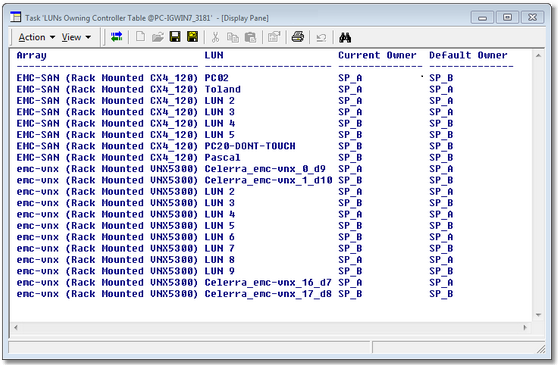The image size is (558, 365).
Task: Click Default Owner 'SP_A' for emc-vnx LUN 6
Action: click(441, 238)
